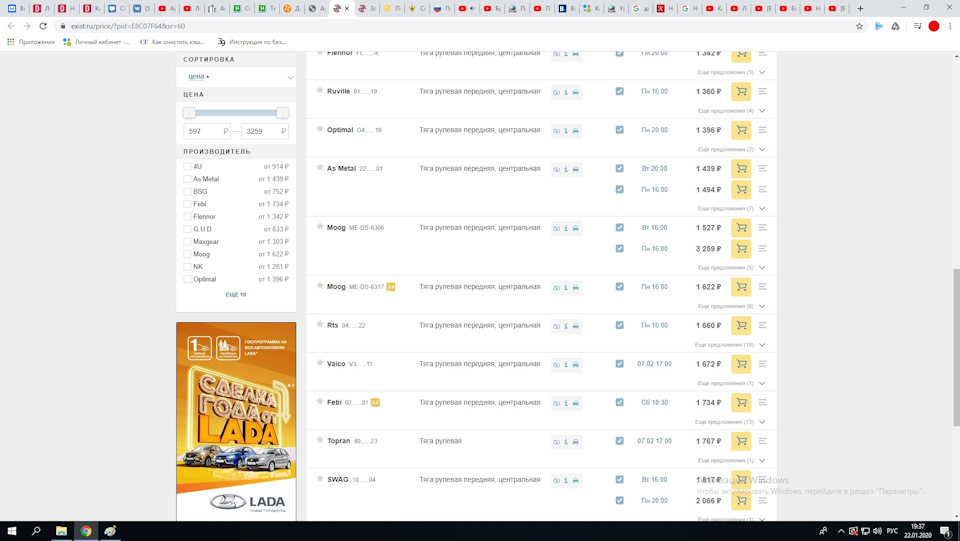The height and width of the screenshot is (541, 960).
Task: Toggle NK manufacturer filter
Action: coord(187,267)
